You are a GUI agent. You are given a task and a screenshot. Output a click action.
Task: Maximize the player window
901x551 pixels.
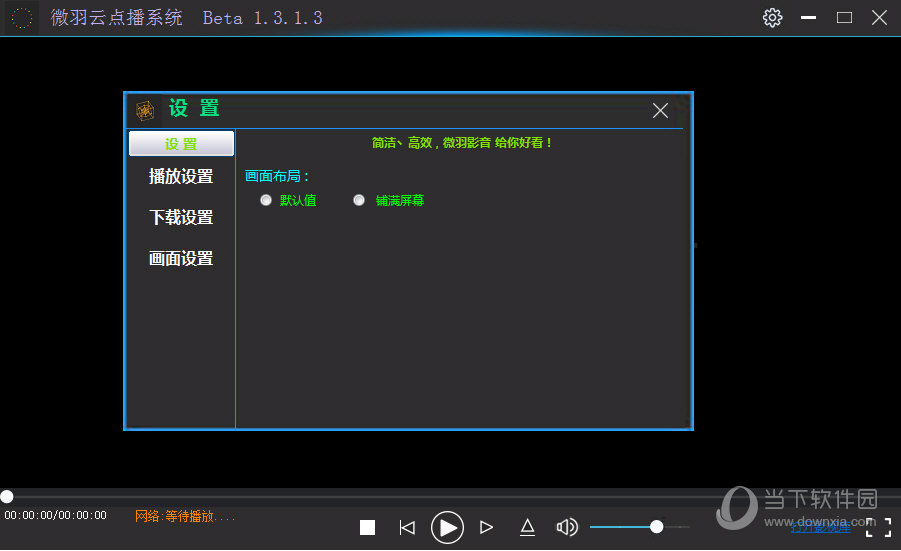[844, 18]
